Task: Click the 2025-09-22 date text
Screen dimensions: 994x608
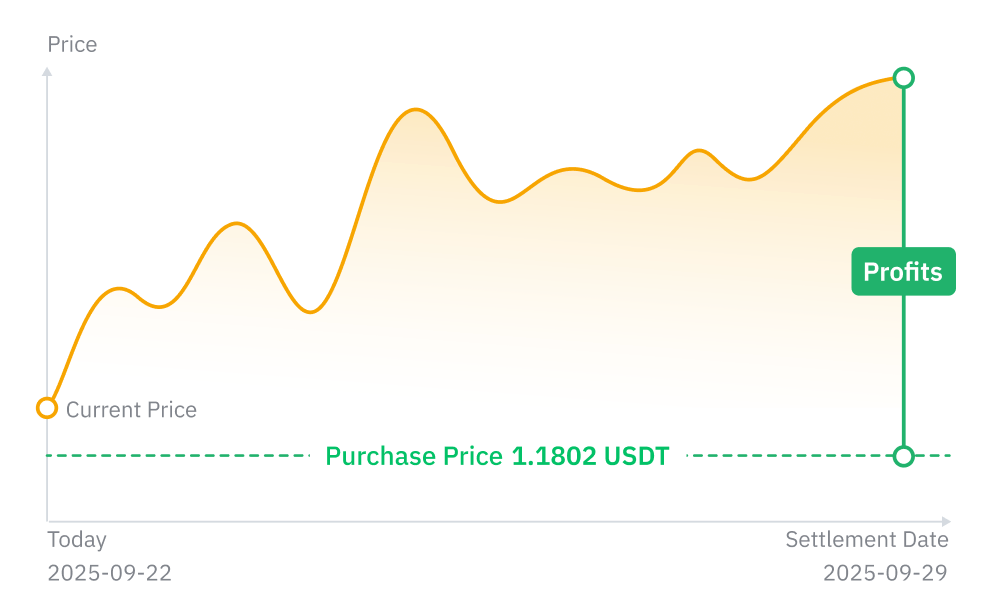Action: (110, 573)
